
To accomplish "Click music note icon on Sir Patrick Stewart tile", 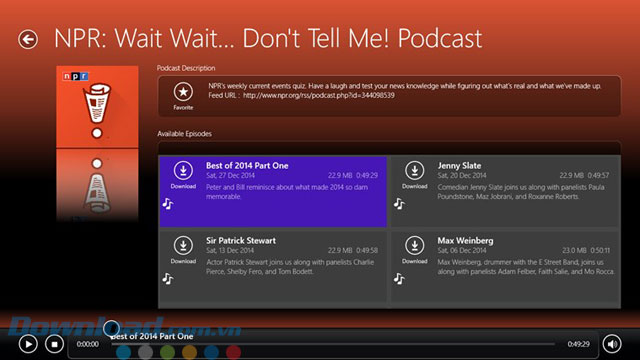I will tap(168, 279).
